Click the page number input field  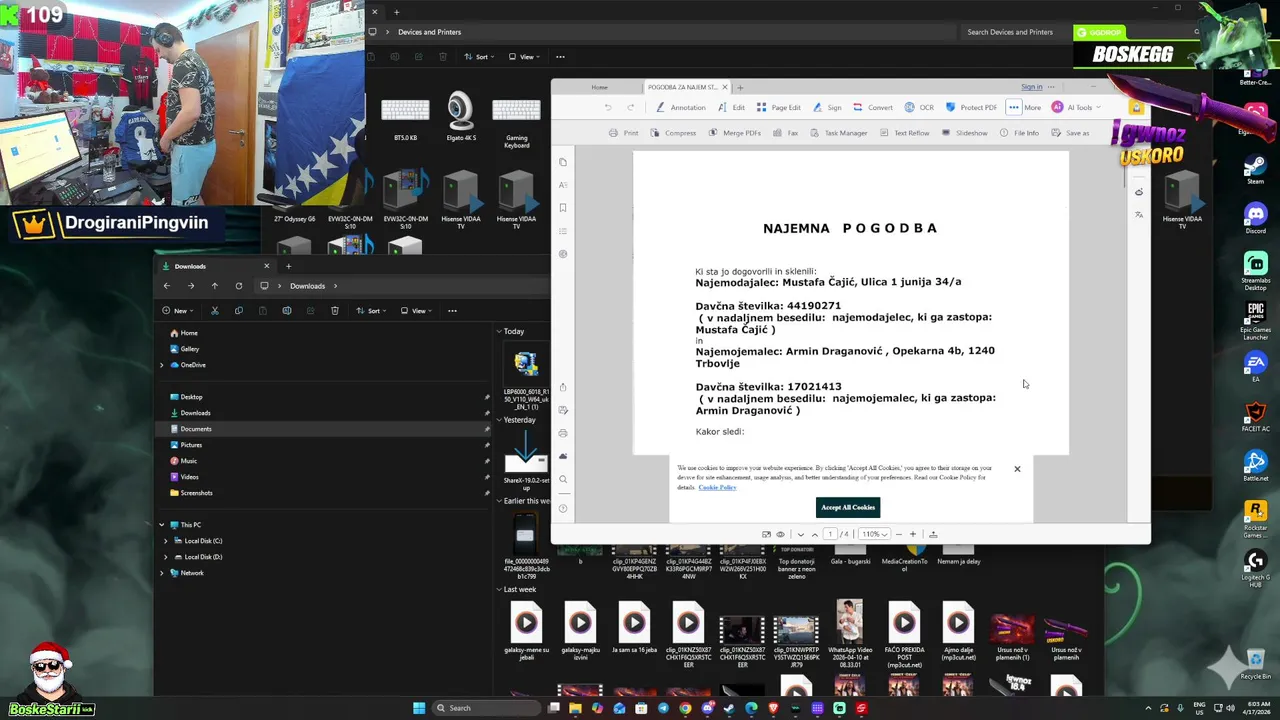[x=830, y=534]
